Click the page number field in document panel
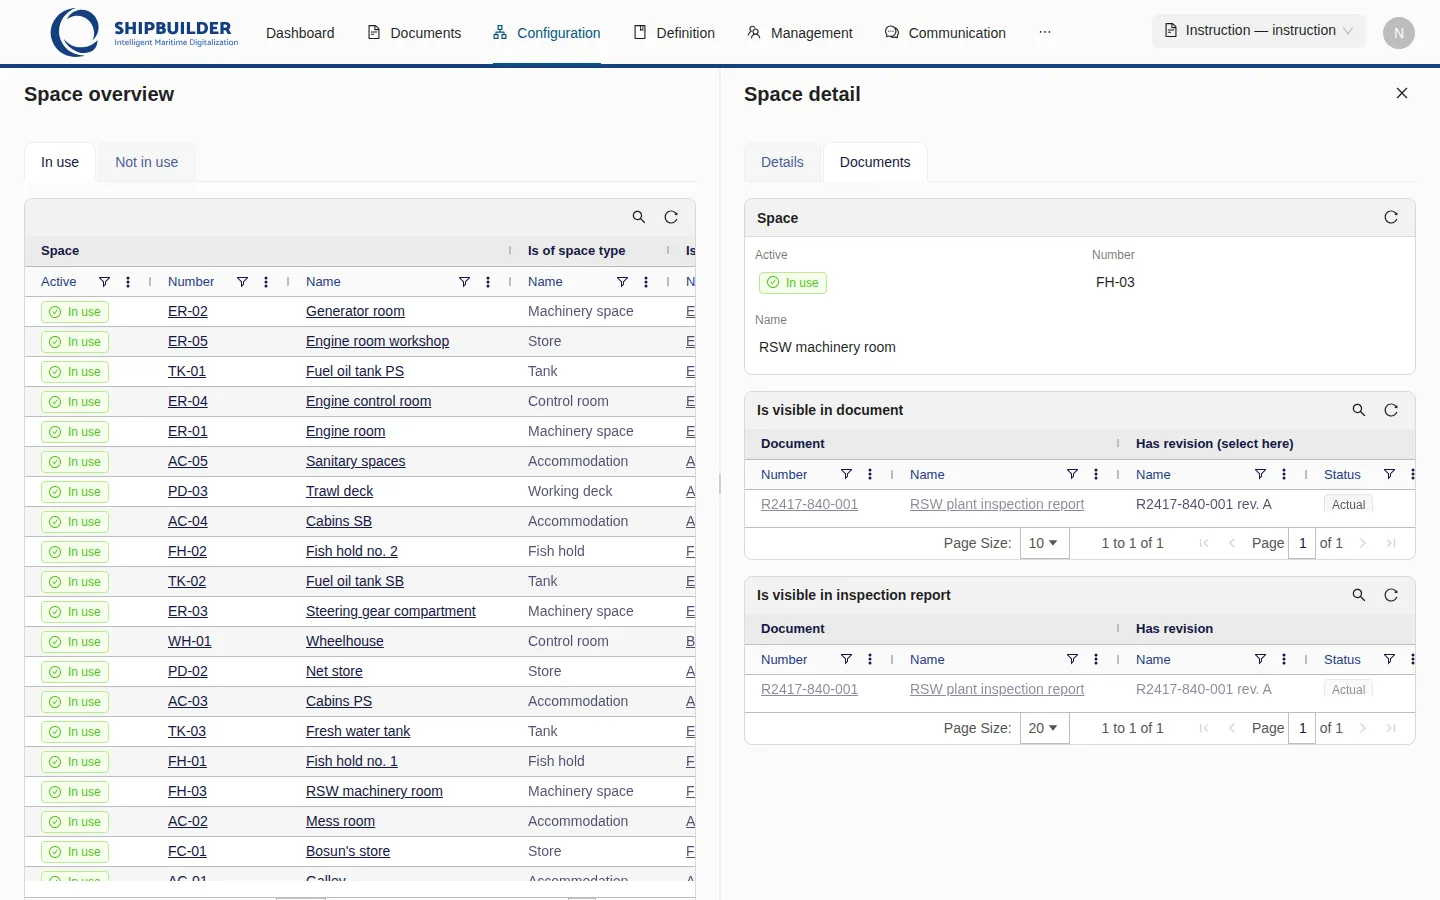Image resolution: width=1440 pixels, height=900 pixels. pos(1302,543)
